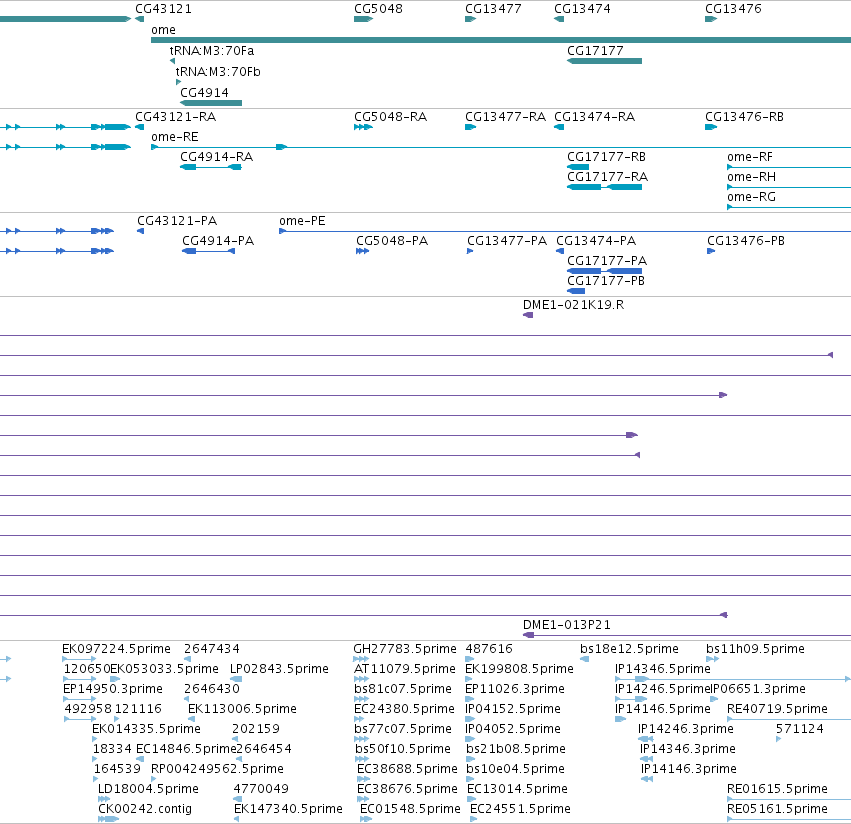Click the EP11026.3prime EST label

tap(515, 689)
